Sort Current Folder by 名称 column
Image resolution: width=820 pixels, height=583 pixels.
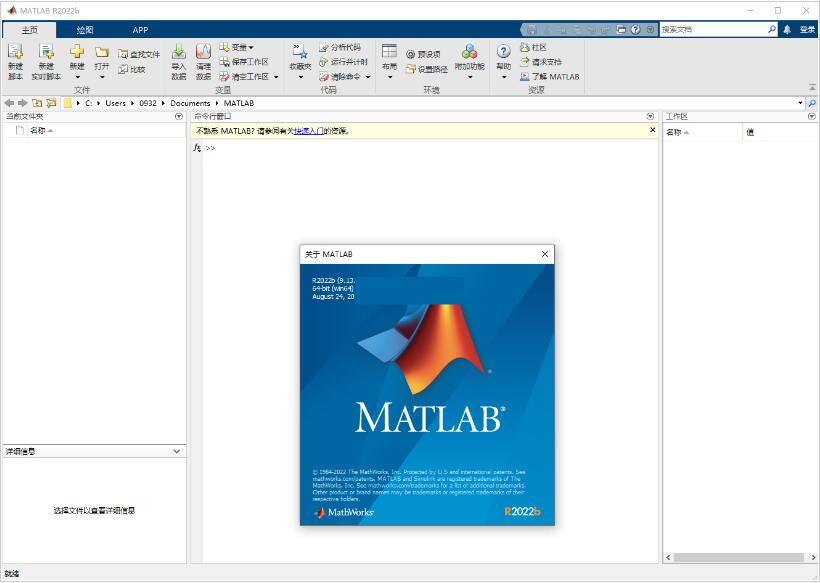(41, 131)
